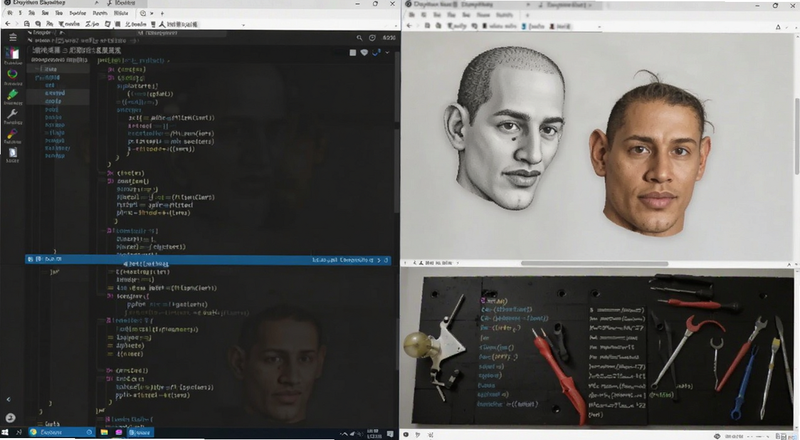
Task: Show hidden tray icons with the taskbar chevron
Action: (x=344, y=434)
